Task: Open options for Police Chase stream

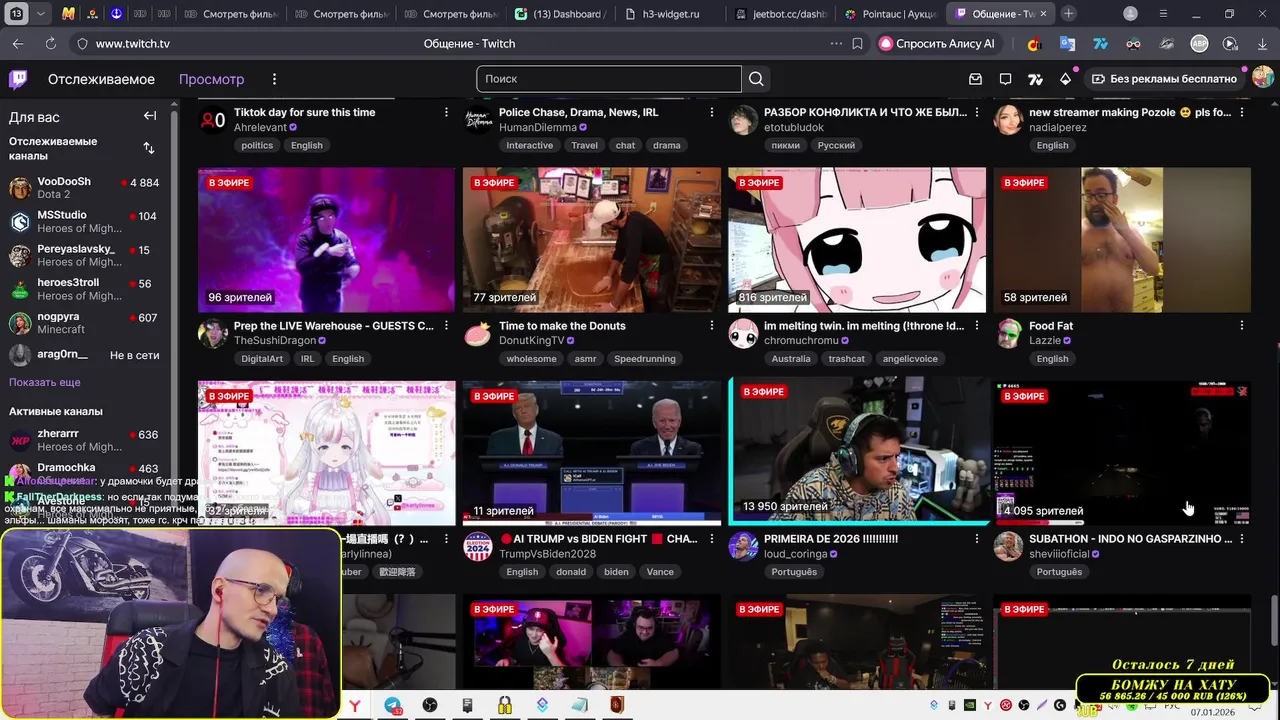Action: coord(711,112)
